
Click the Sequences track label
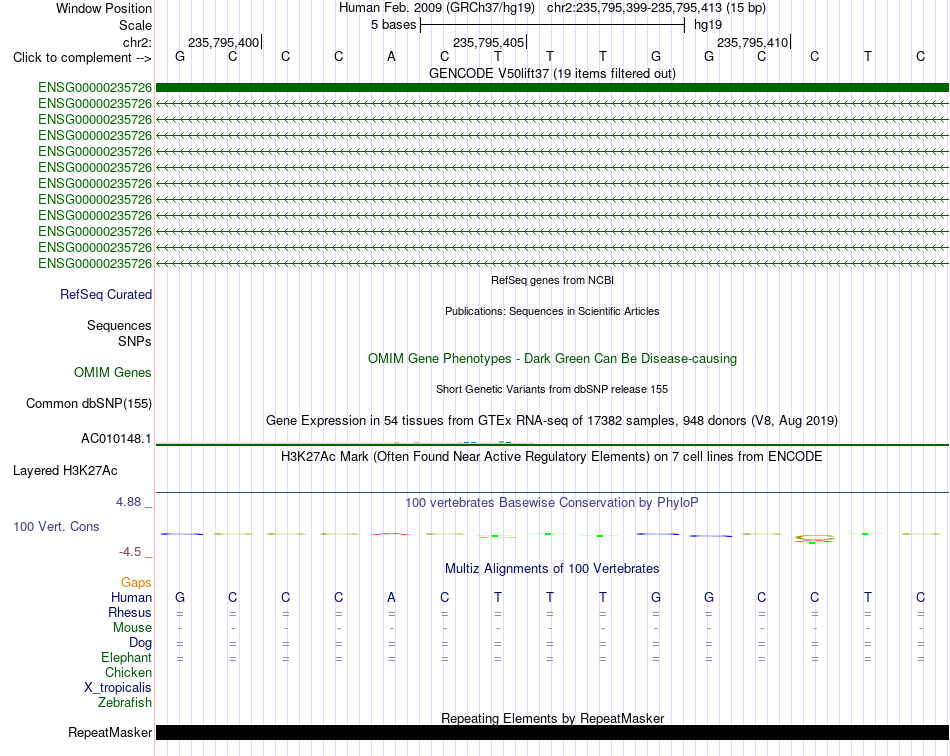tap(119, 325)
